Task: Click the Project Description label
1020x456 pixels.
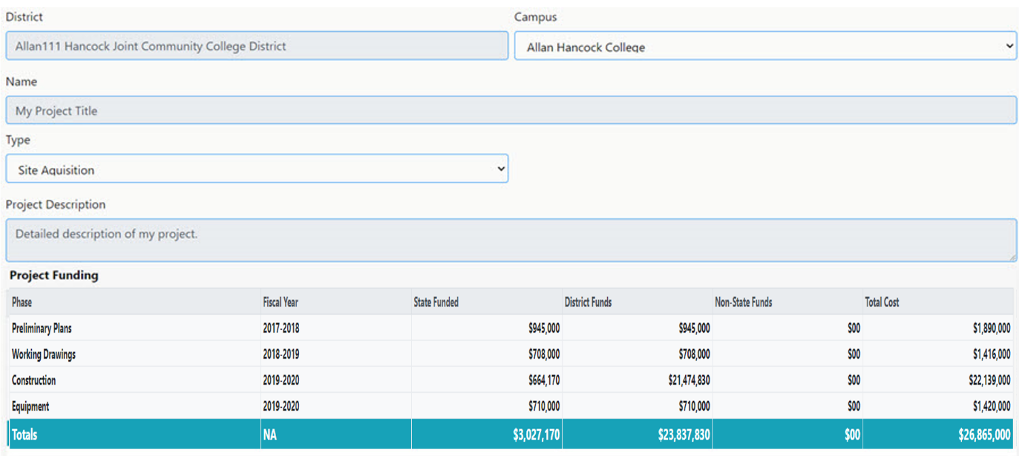Action: pyautogui.click(x=56, y=204)
